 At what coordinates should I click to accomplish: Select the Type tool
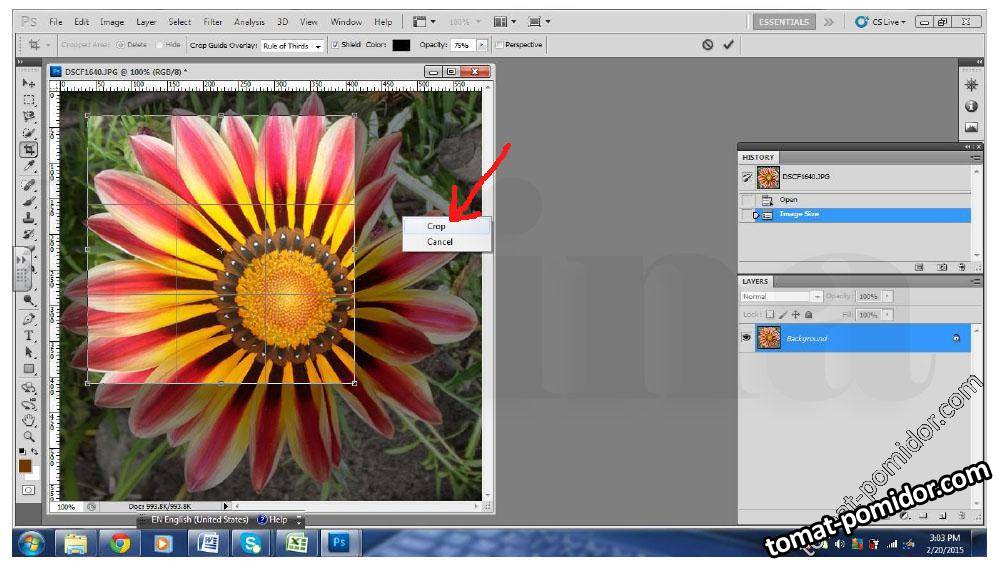[x=29, y=336]
